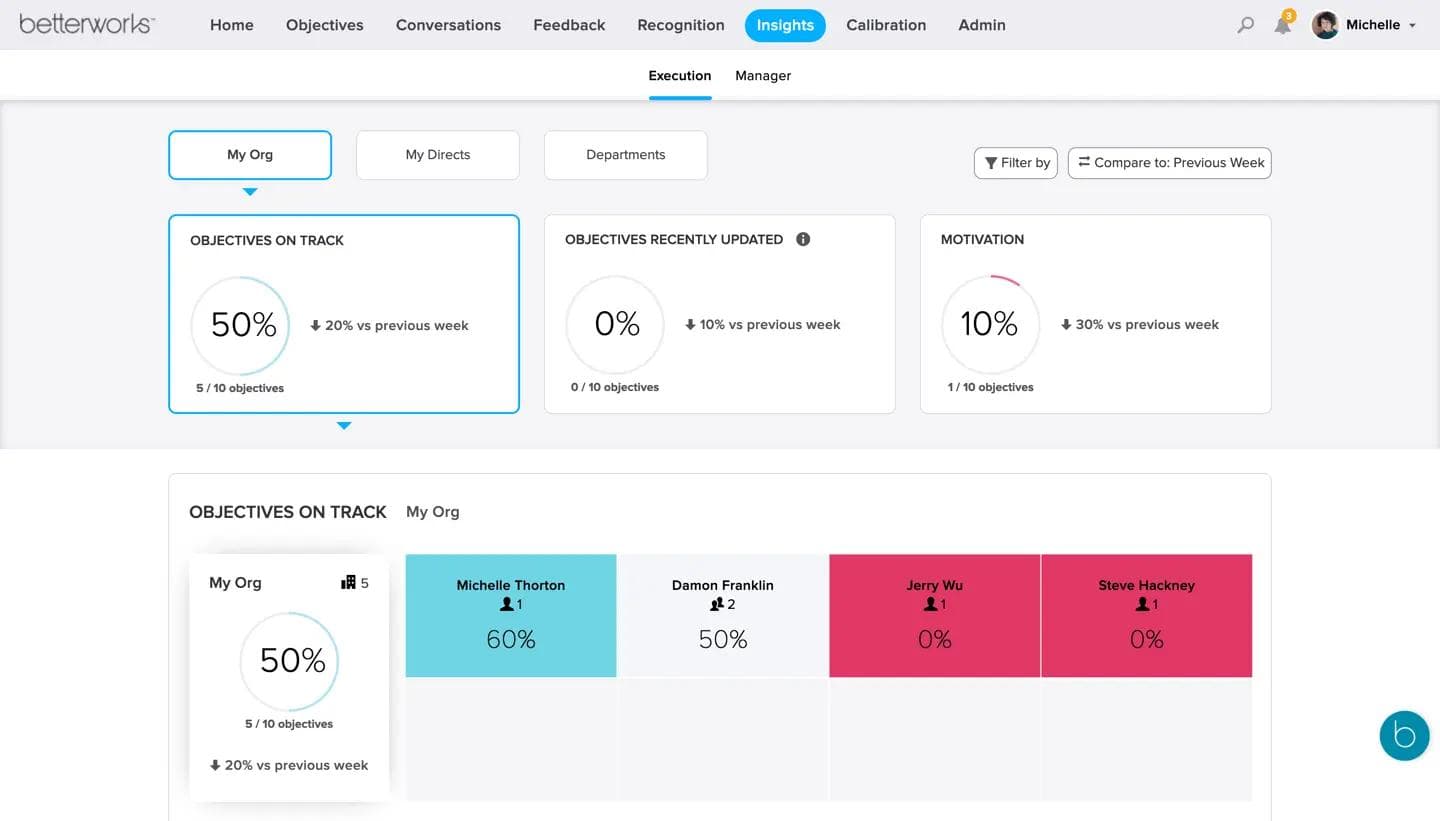
Task: Expand the Objectives On Track card details
Action: click(344, 425)
